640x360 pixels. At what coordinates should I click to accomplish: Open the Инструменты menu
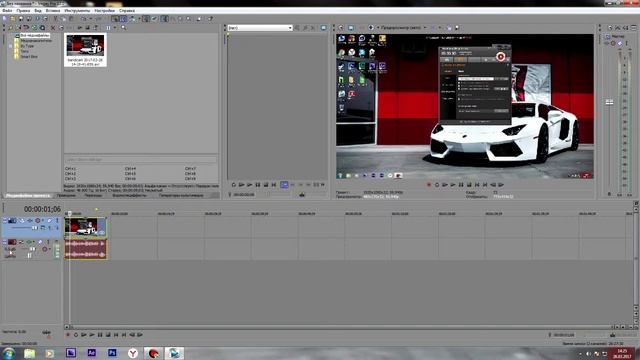click(77, 11)
